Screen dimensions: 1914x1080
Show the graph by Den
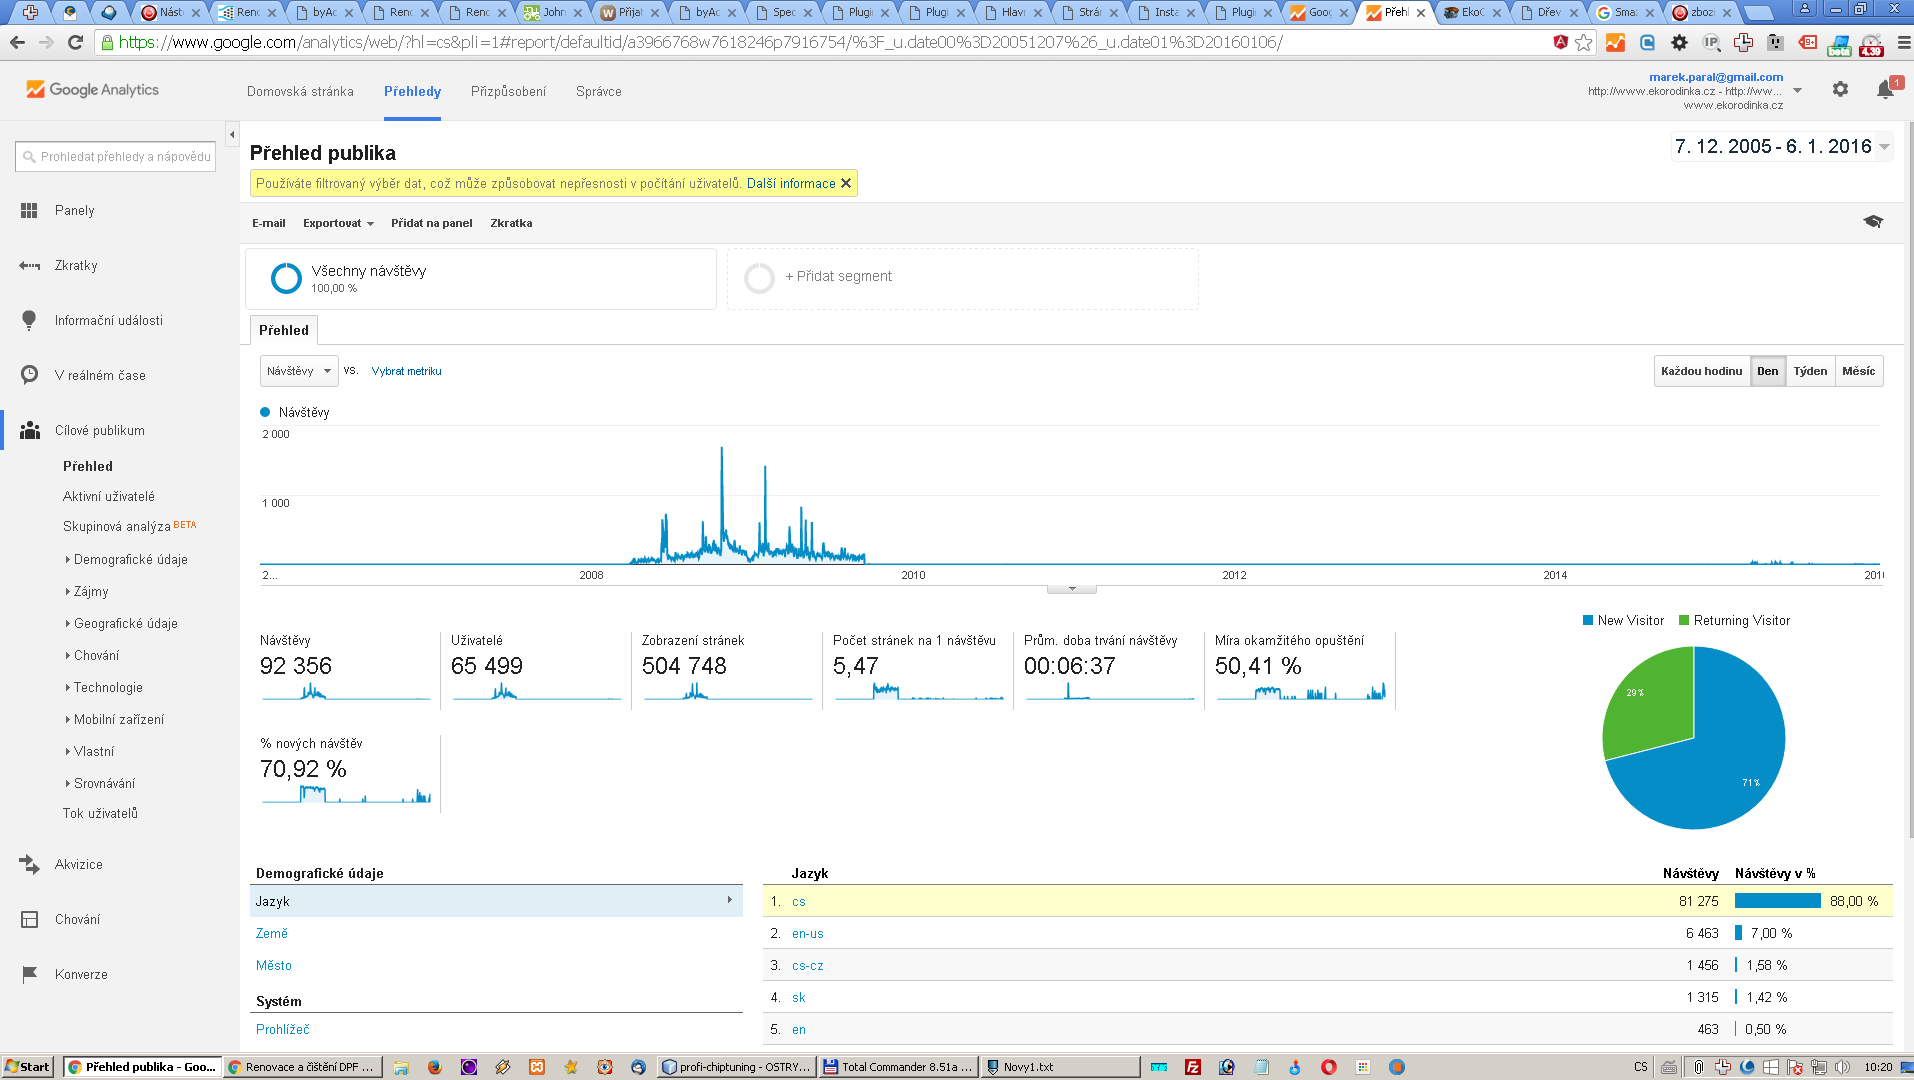pos(1768,371)
